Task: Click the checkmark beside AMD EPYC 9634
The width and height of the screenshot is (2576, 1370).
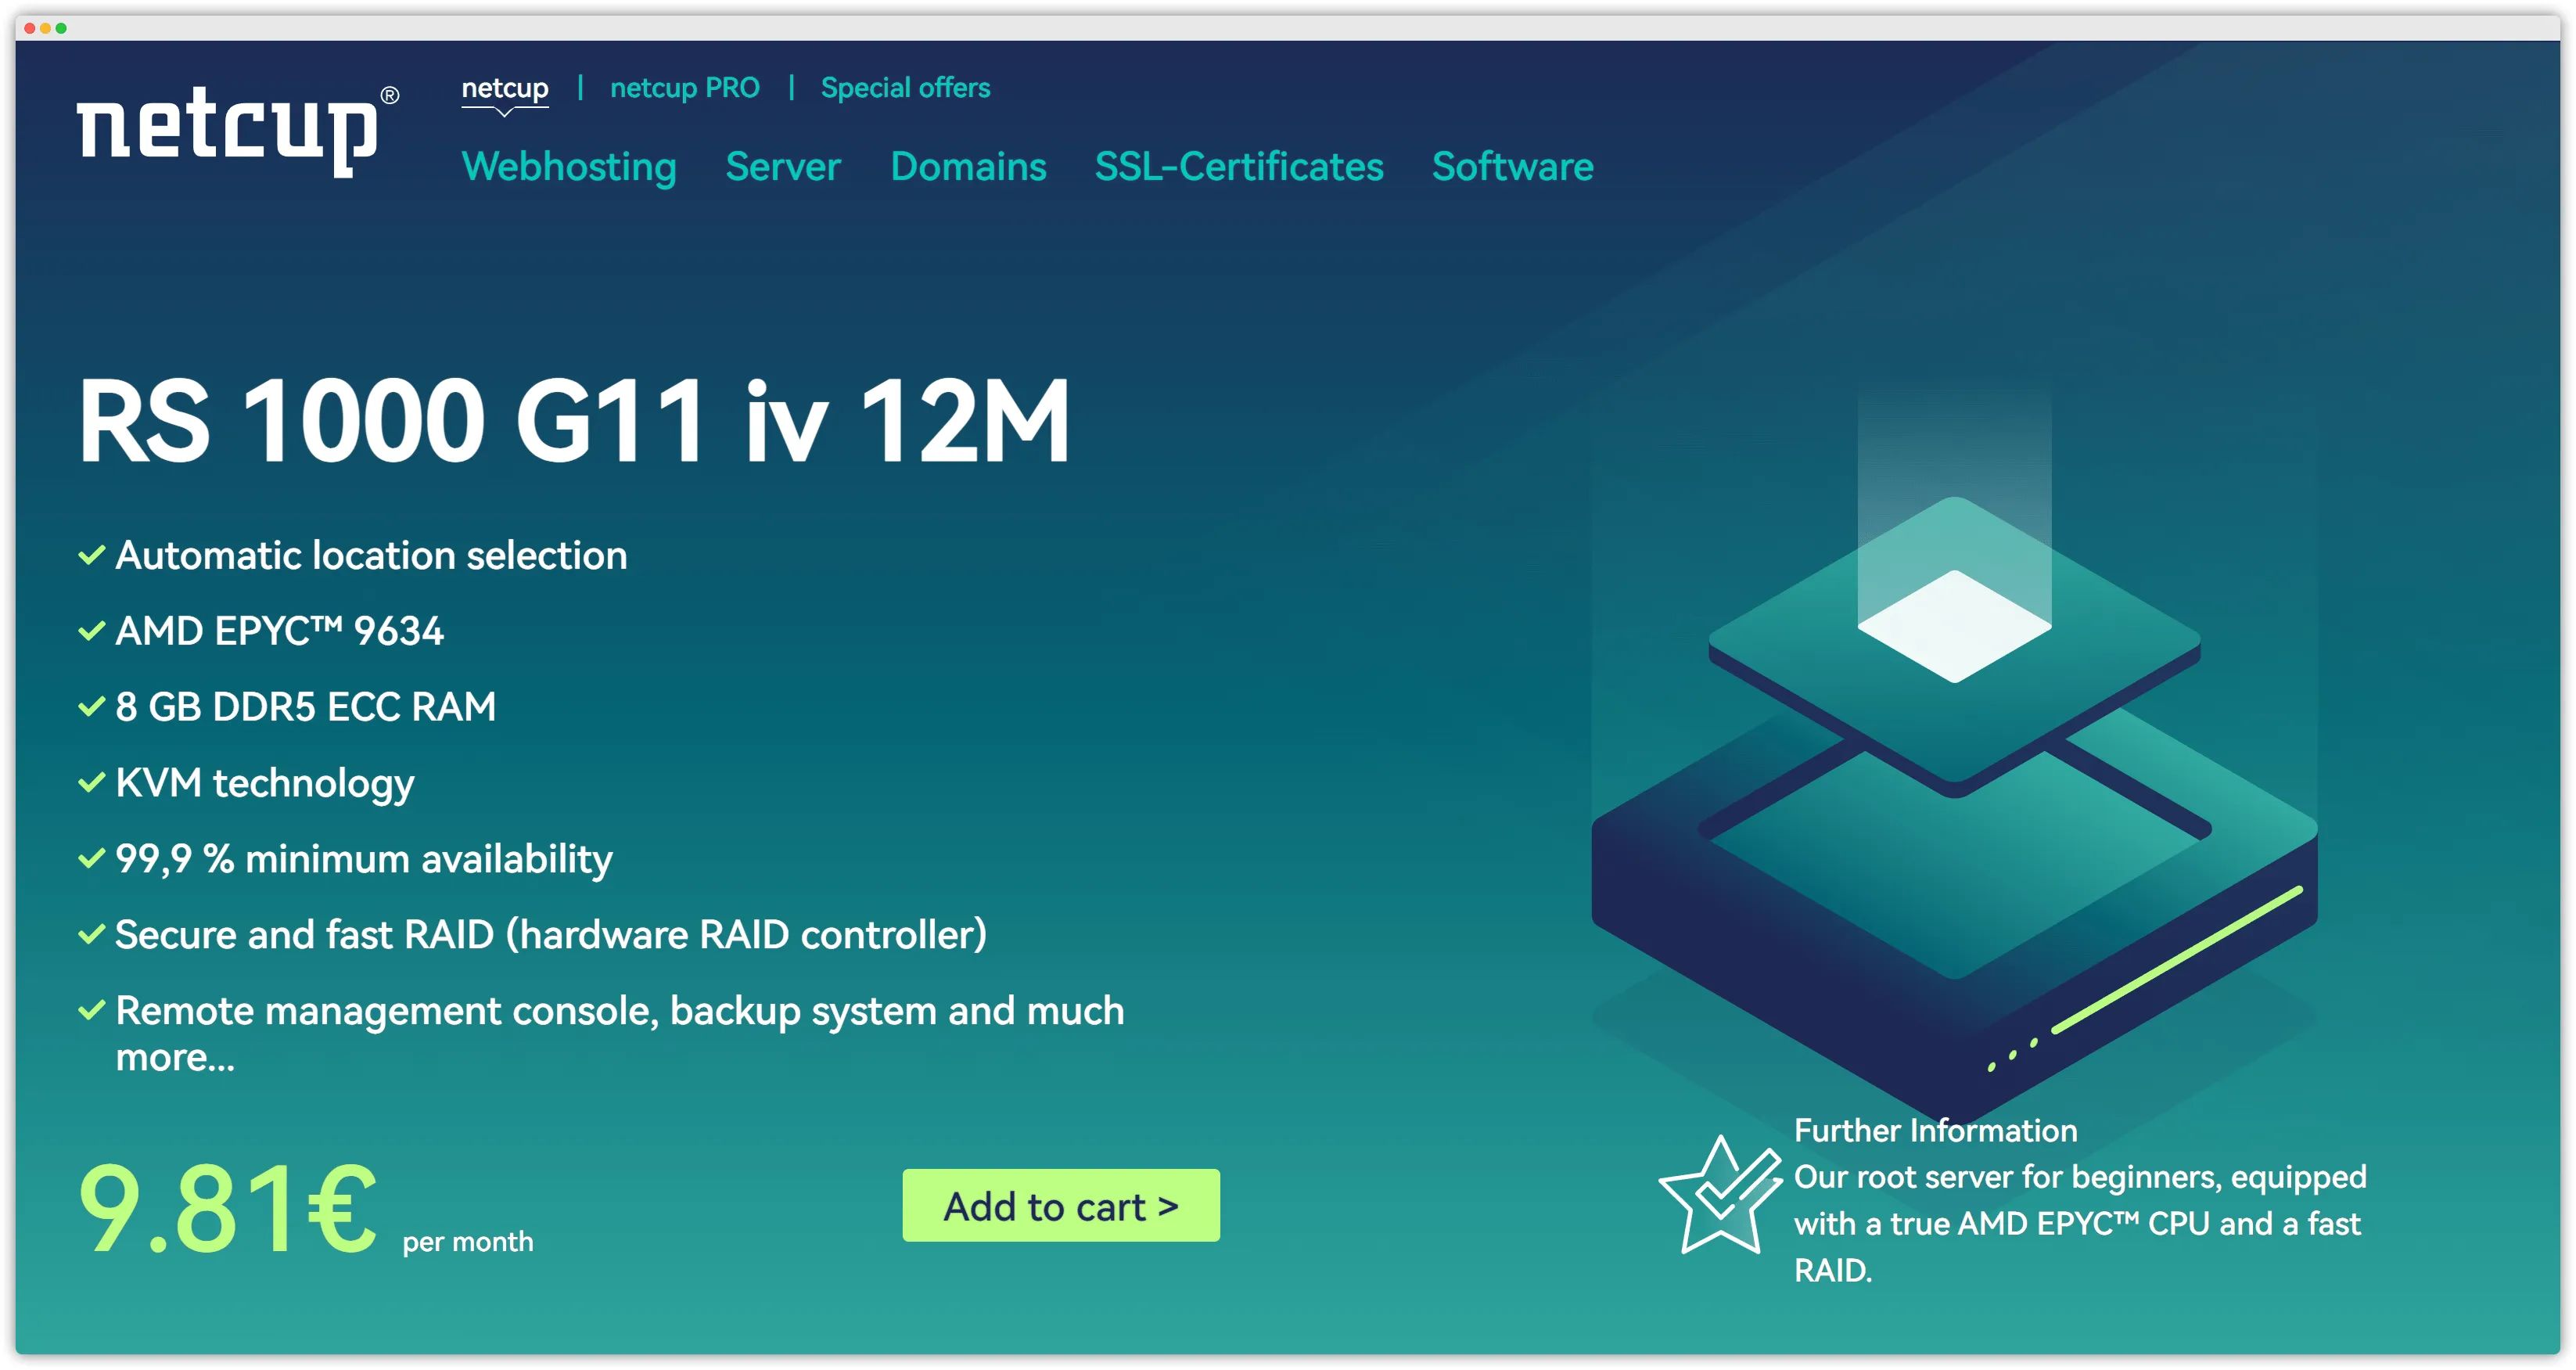Action: pos(91,631)
